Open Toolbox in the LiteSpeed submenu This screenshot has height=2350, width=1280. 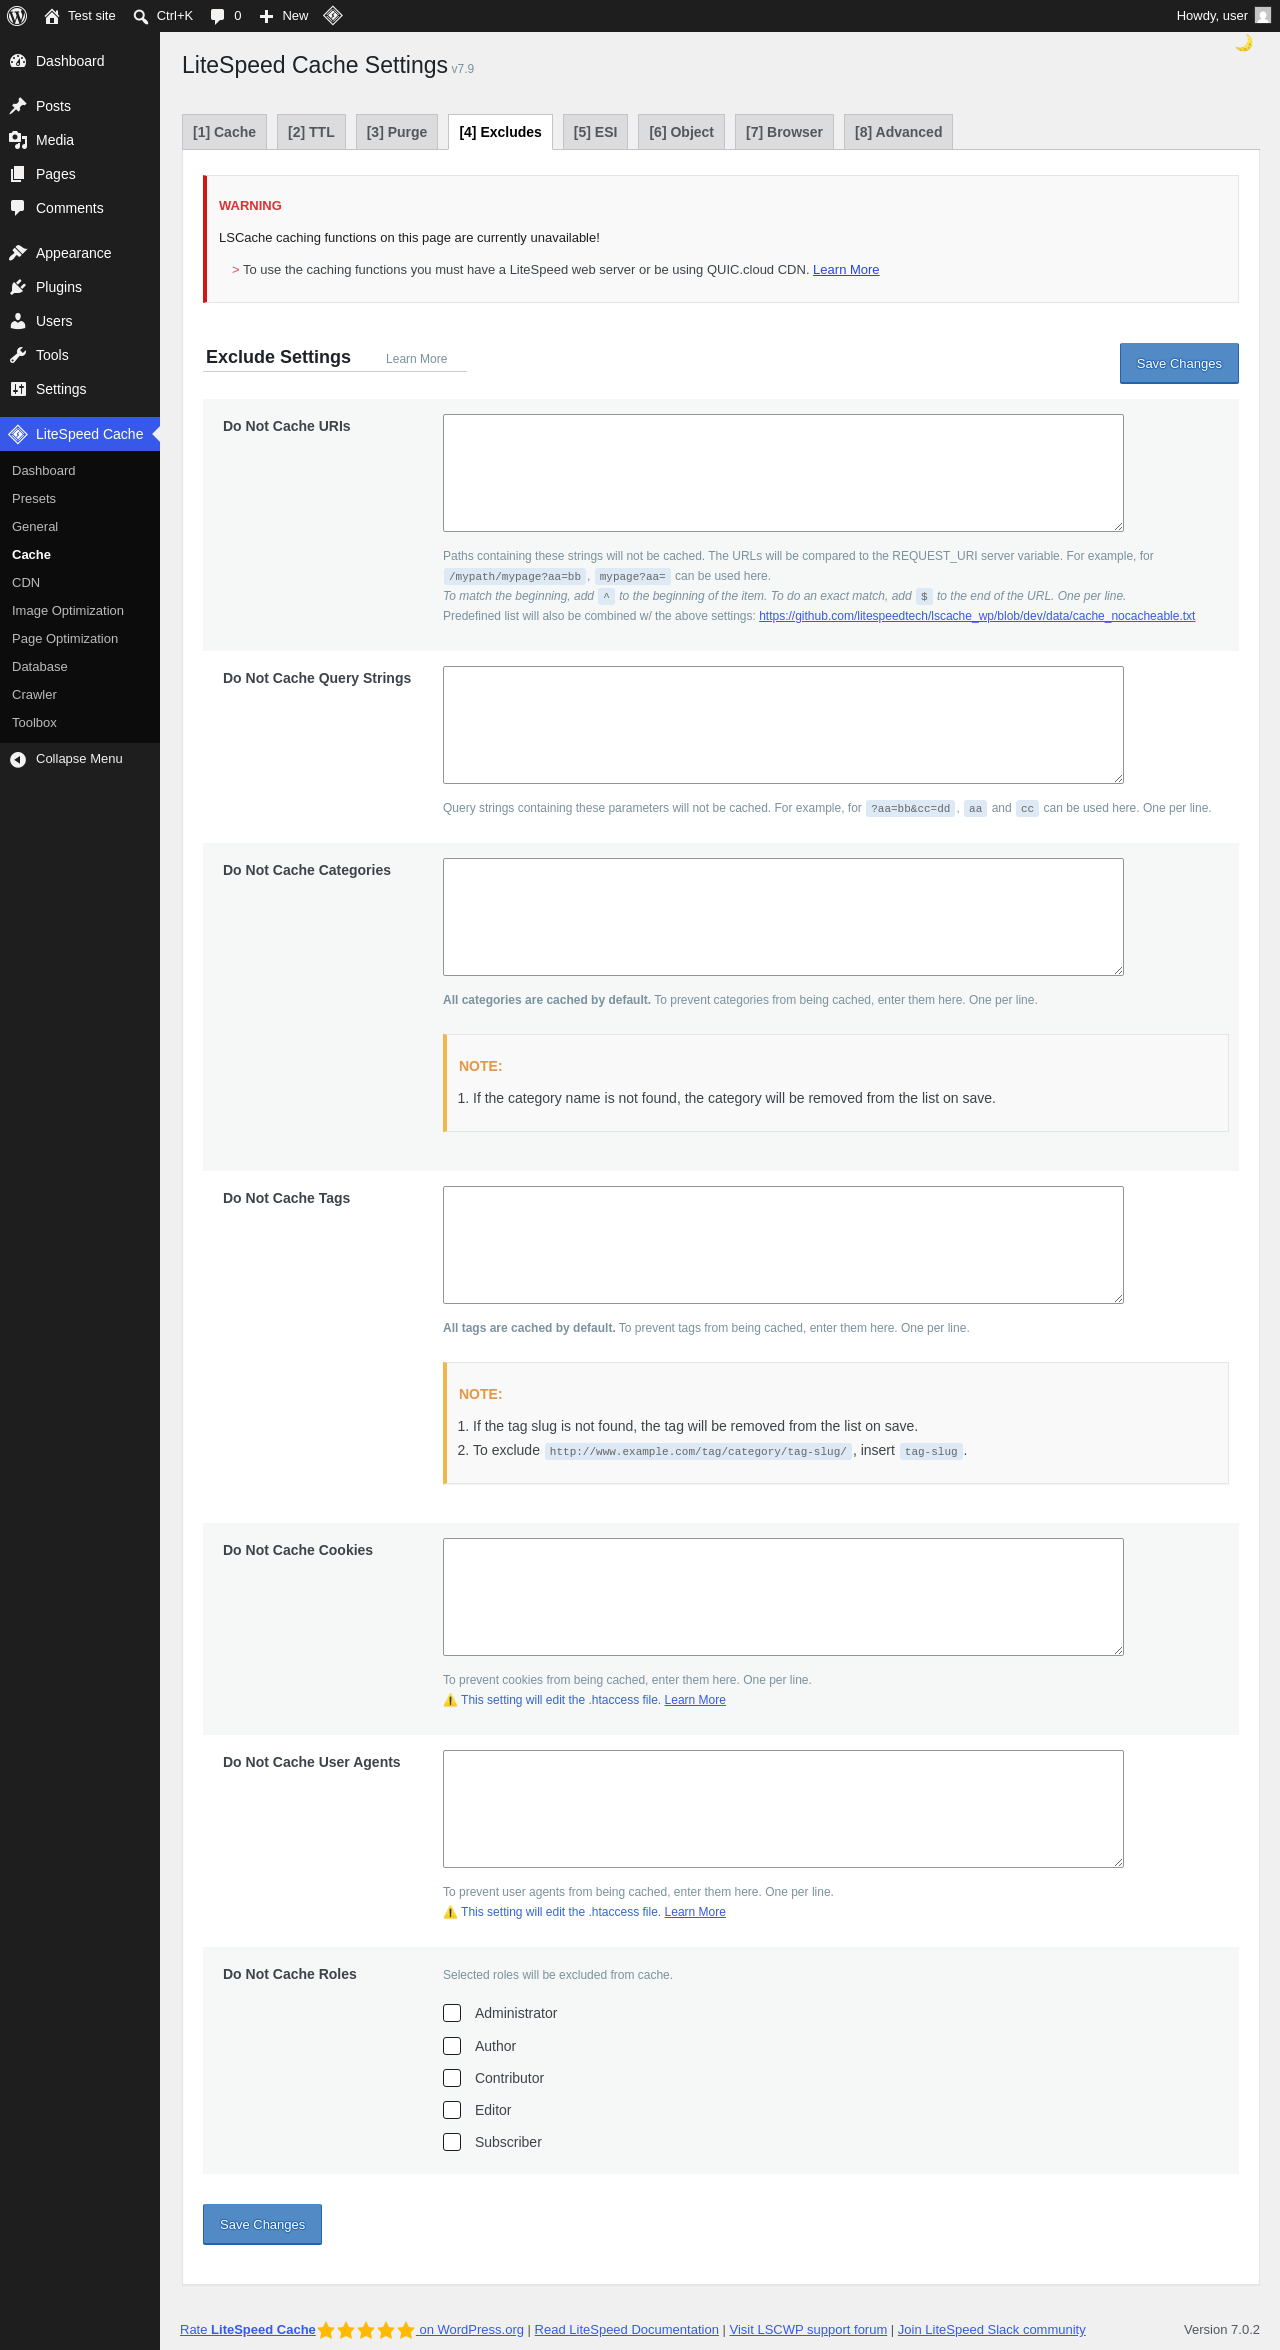(34, 723)
